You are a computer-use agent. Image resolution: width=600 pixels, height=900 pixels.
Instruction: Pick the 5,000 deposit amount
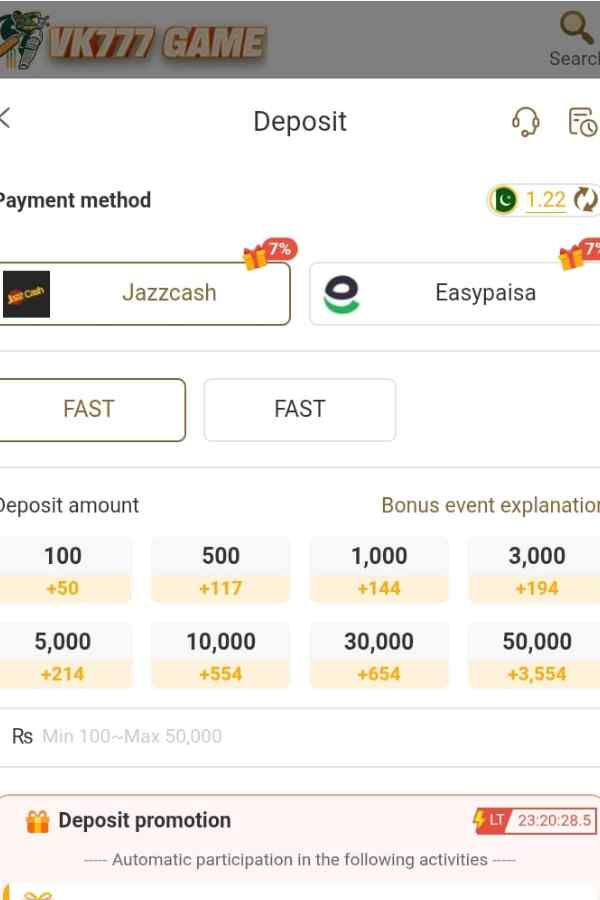click(64, 657)
